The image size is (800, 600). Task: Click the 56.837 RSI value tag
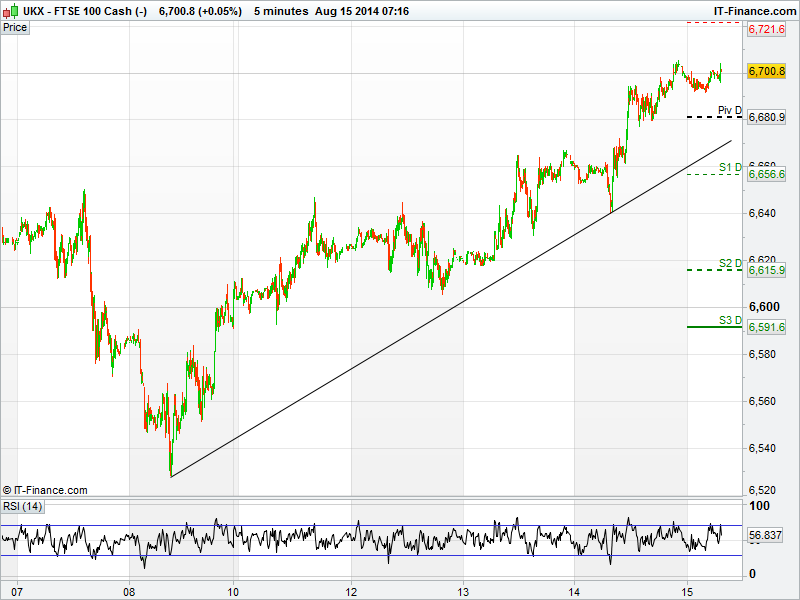point(766,535)
